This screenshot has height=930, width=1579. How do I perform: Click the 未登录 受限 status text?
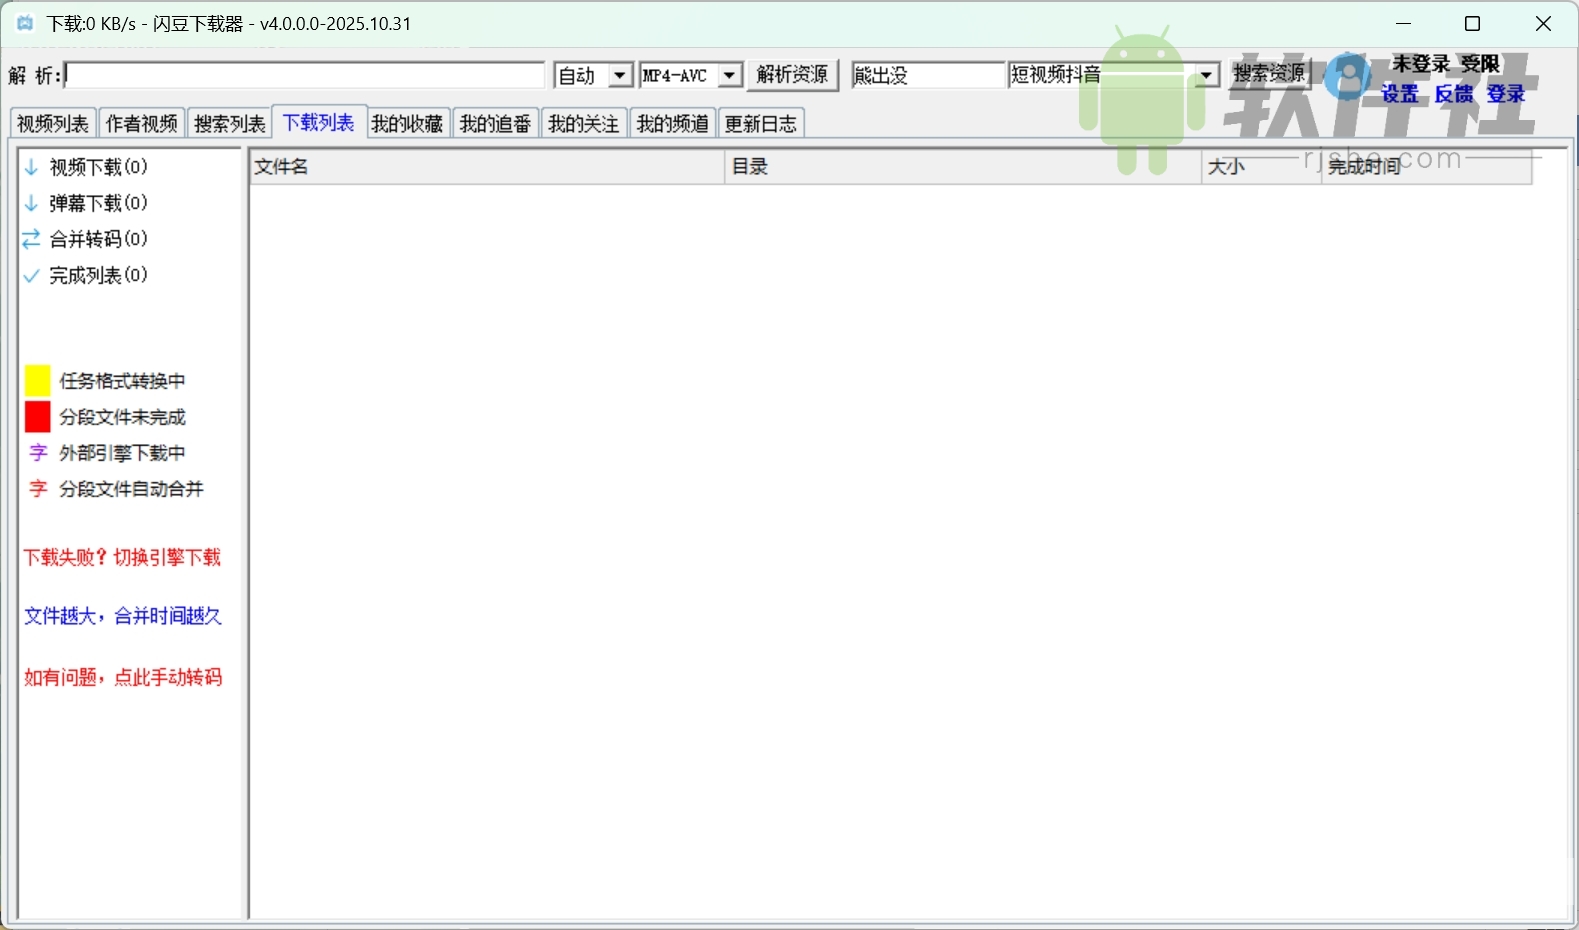point(1446,64)
